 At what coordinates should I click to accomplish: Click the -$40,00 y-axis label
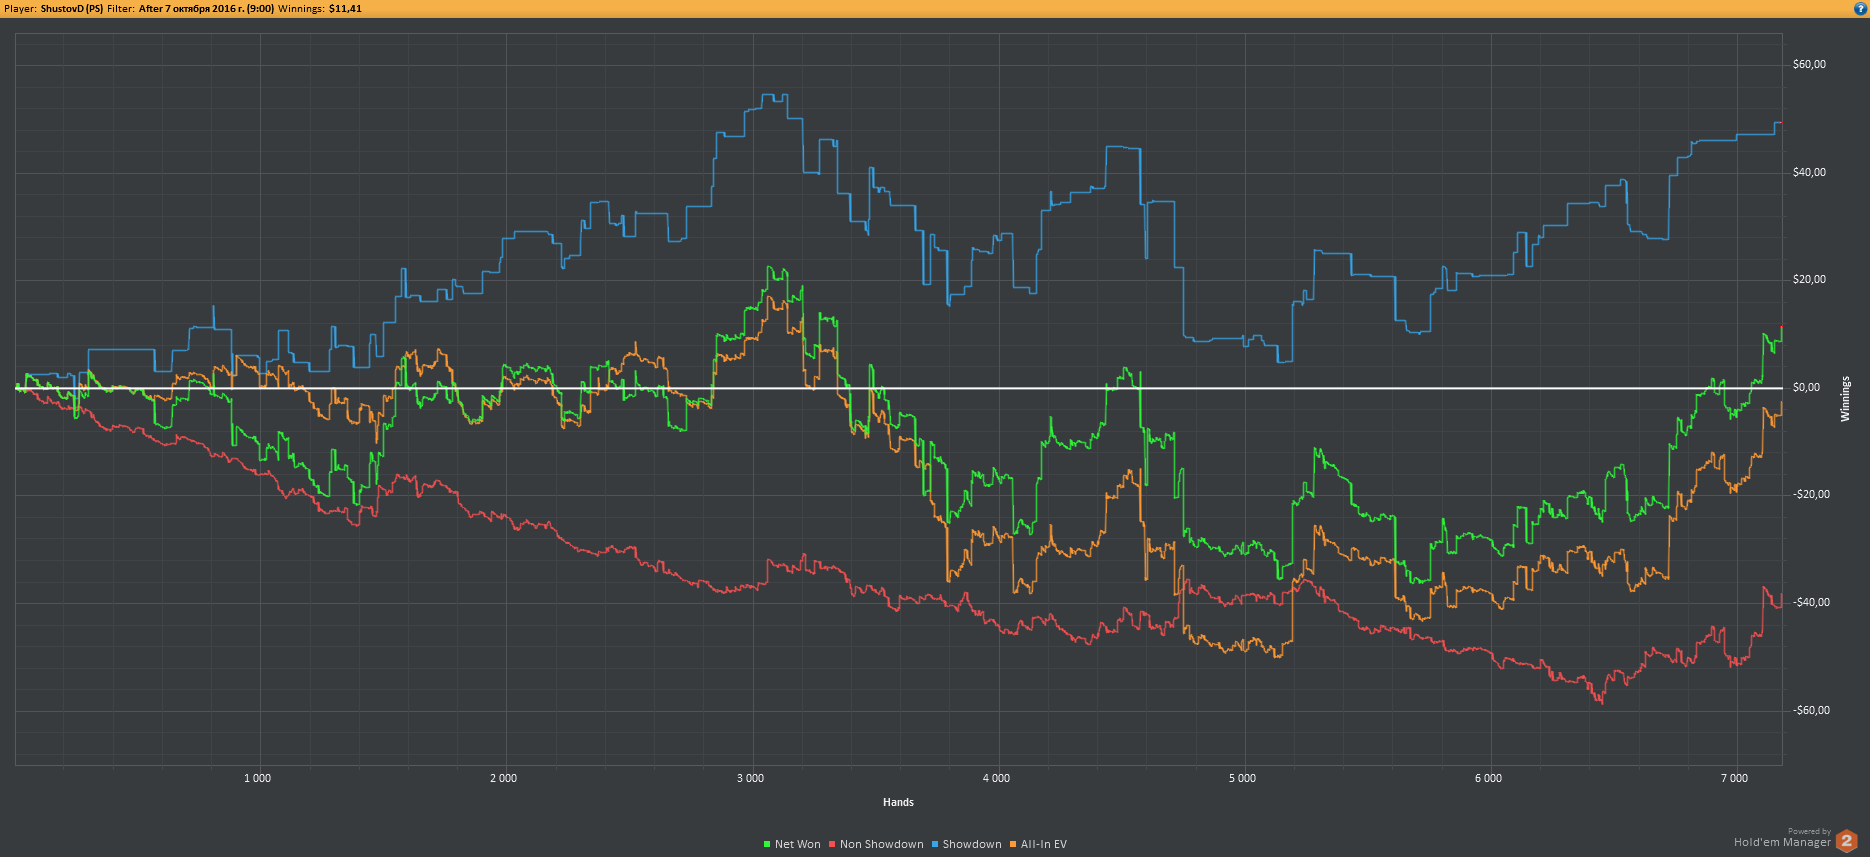[1811, 602]
